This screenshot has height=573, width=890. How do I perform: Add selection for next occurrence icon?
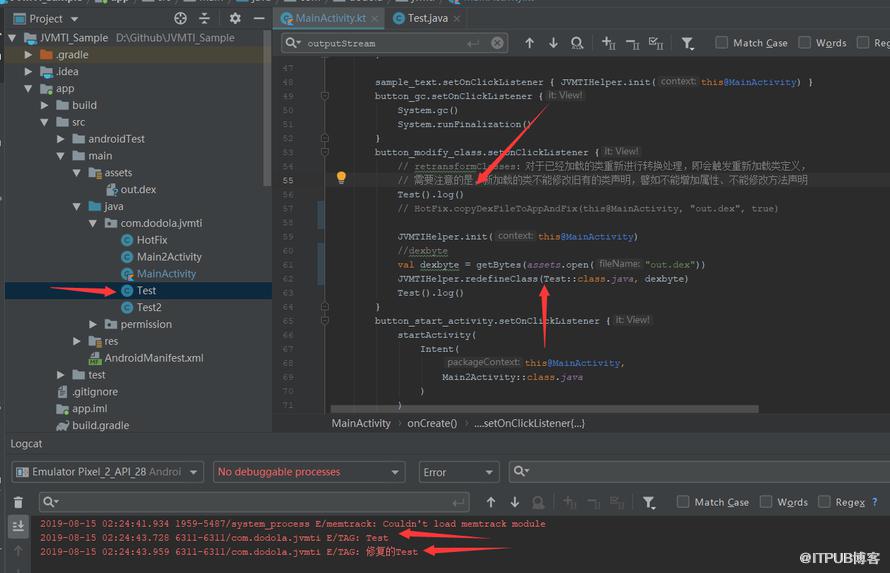click(x=608, y=43)
